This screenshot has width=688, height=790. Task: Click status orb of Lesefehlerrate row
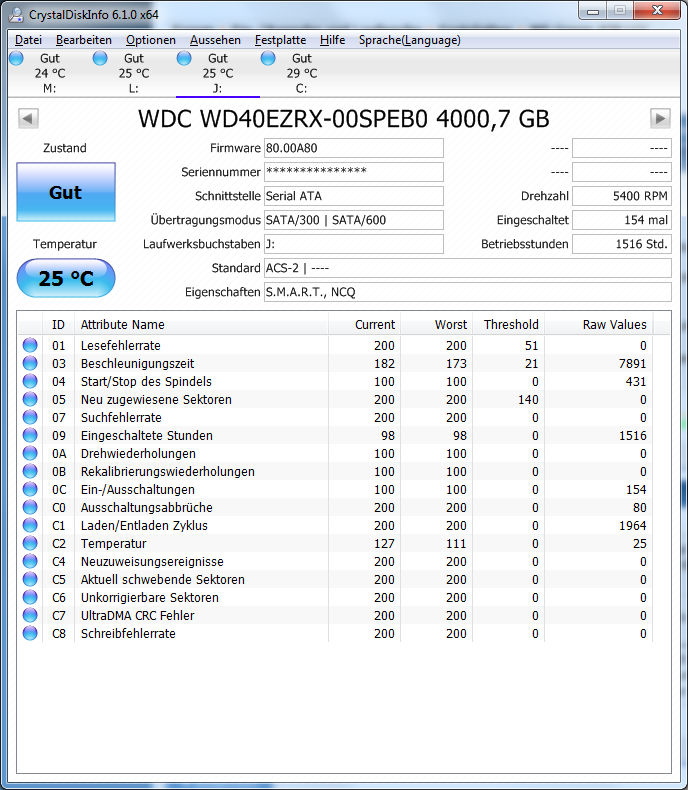(x=30, y=345)
